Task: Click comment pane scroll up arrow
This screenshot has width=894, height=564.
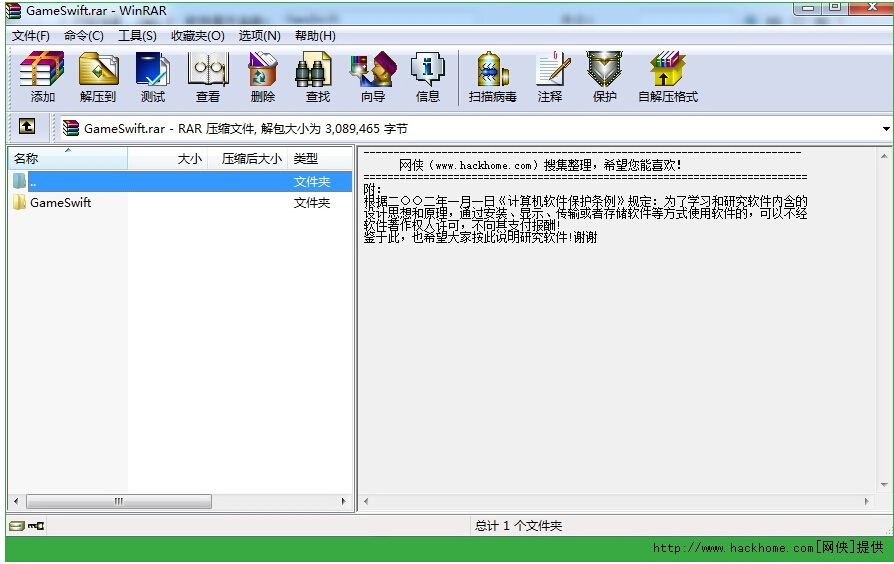Action: click(x=884, y=156)
